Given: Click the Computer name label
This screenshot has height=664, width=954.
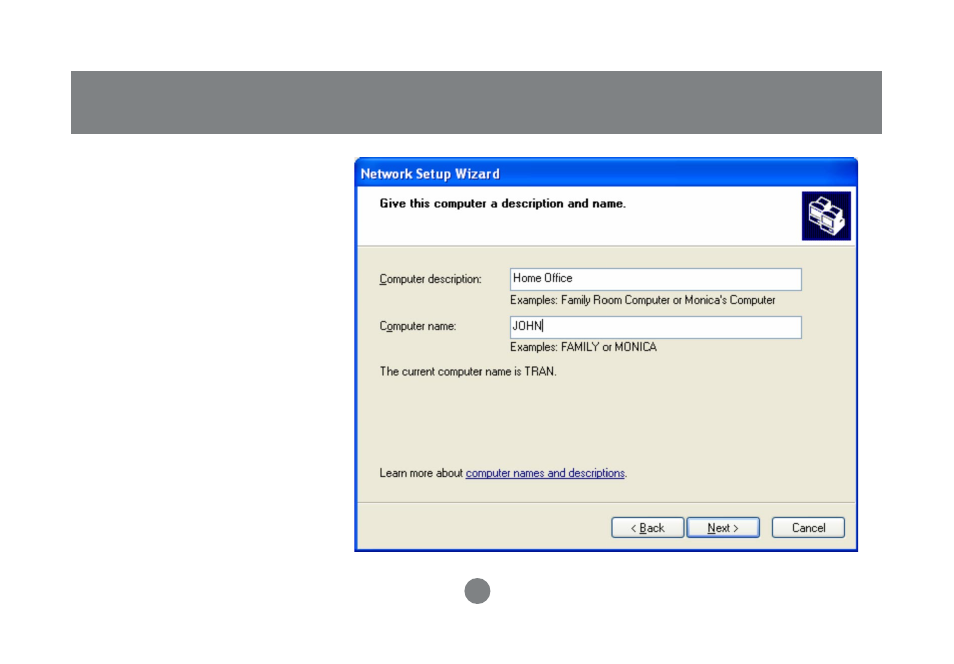Looking at the screenshot, I should [x=417, y=326].
